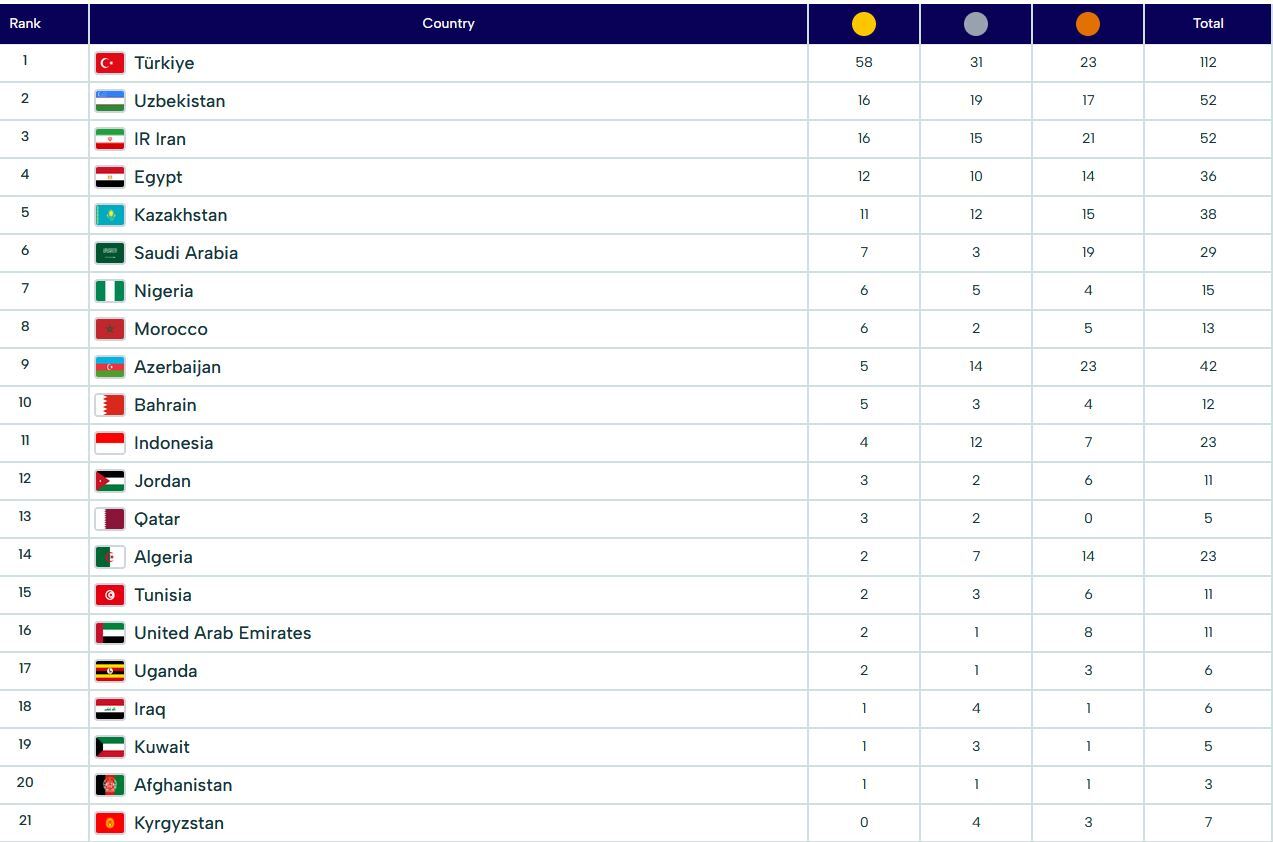Click the bronze medal column header
The width and height of the screenshot is (1273, 842).
[x=1088, y=24]
